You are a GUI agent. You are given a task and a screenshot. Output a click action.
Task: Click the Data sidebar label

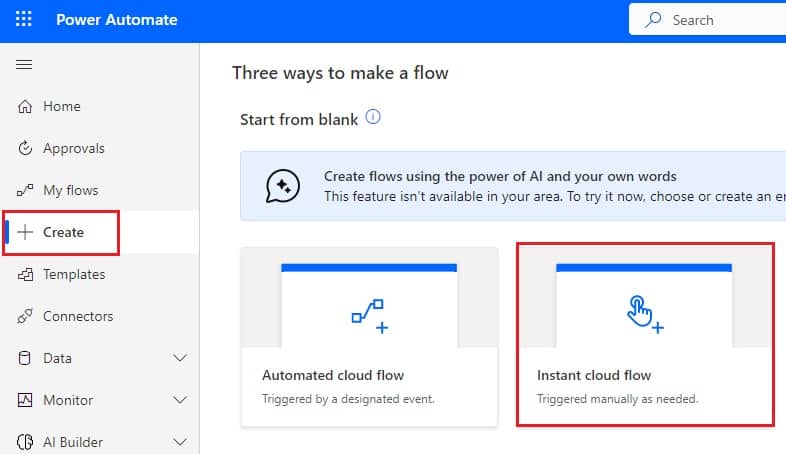[x=57, y=358]
